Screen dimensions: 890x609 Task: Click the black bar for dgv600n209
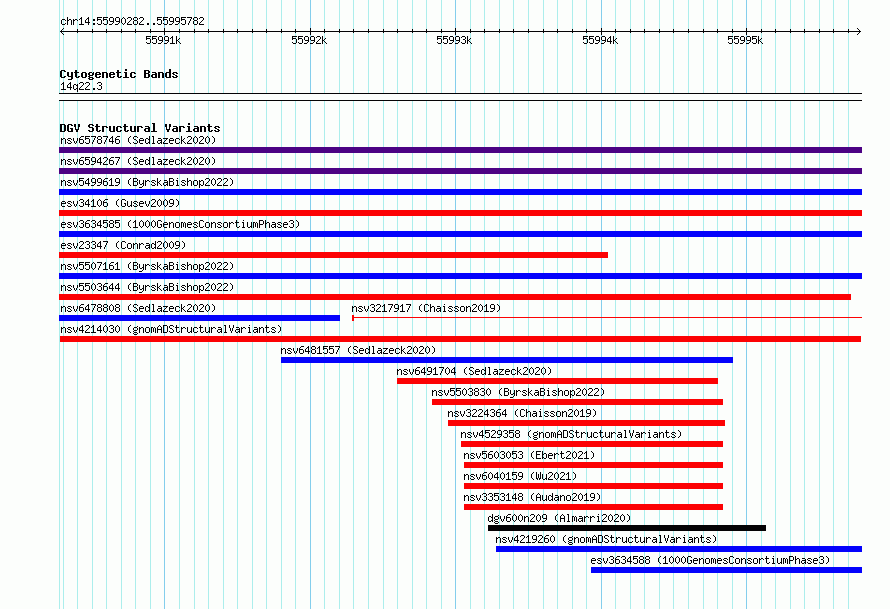tap(627, 528)
